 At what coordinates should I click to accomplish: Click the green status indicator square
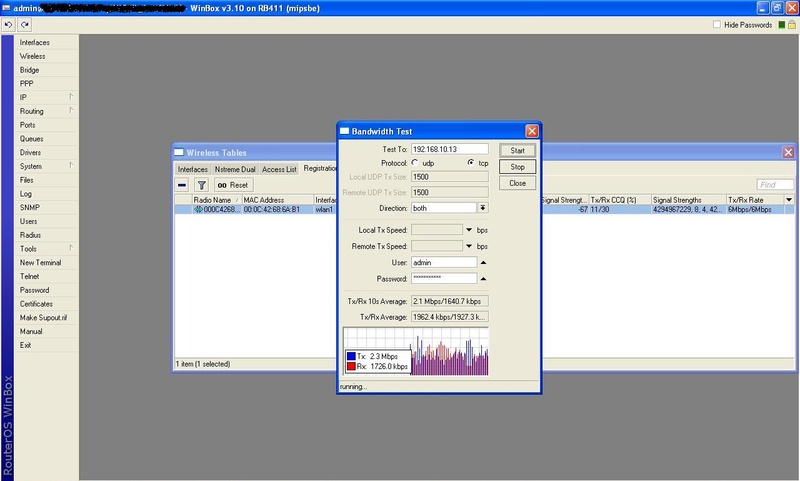[781, 24]
